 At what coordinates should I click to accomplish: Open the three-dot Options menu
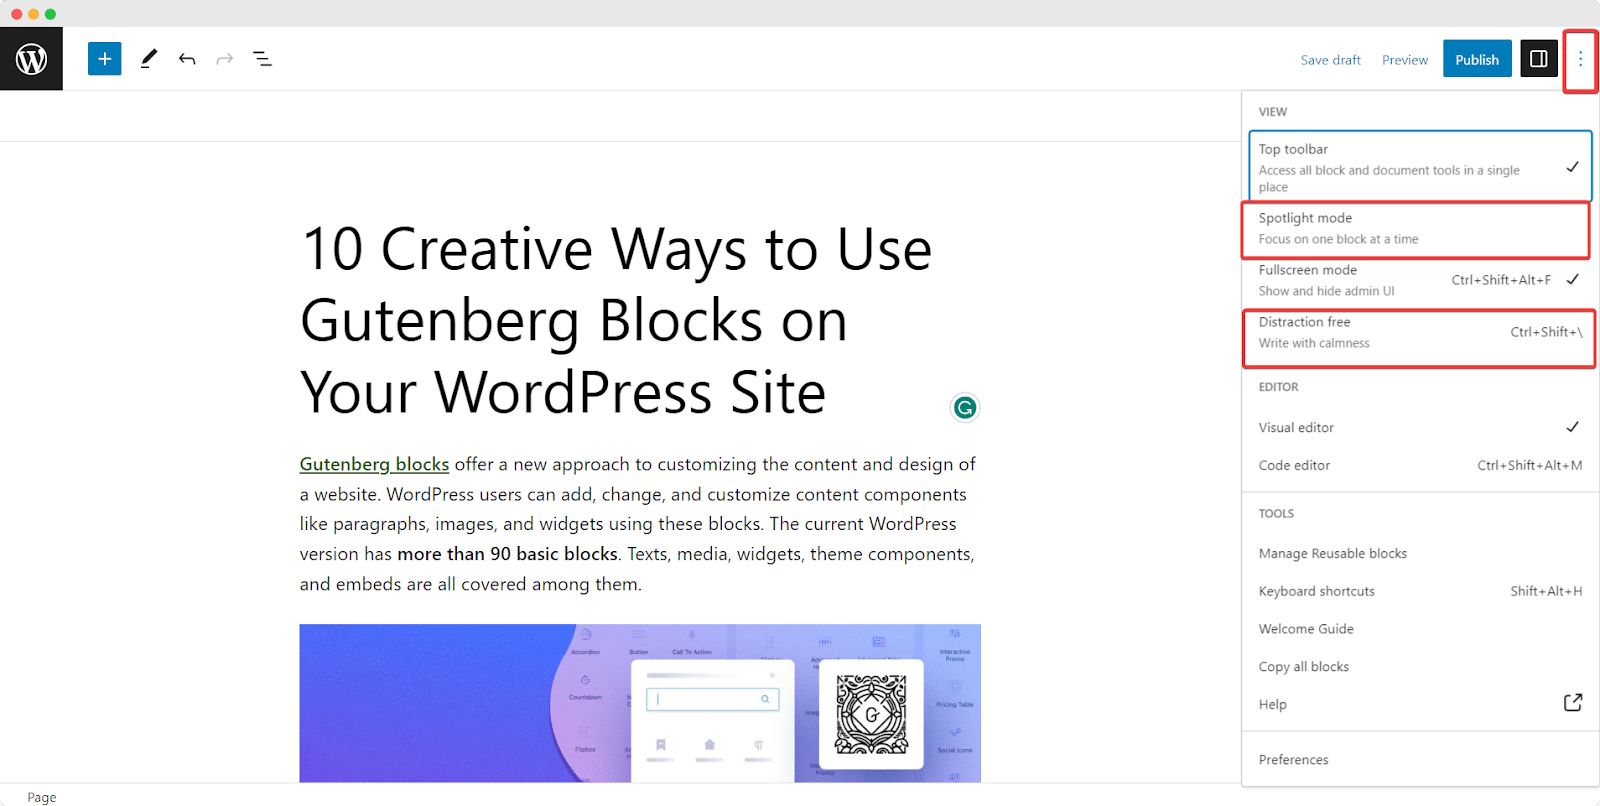[1580, 59]
